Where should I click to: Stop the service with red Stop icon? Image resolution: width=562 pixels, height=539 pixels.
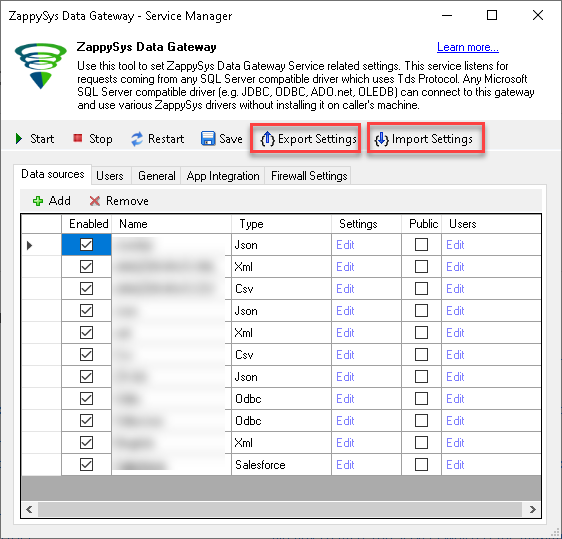[78, 138]
